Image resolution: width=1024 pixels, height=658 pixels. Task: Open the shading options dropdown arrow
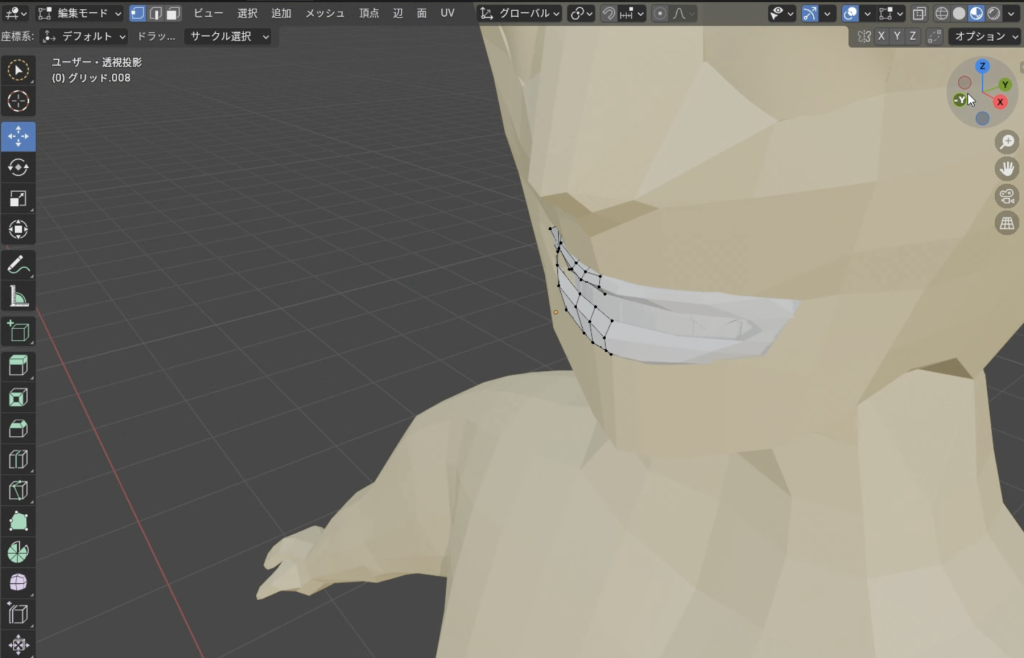[1011, 13]
